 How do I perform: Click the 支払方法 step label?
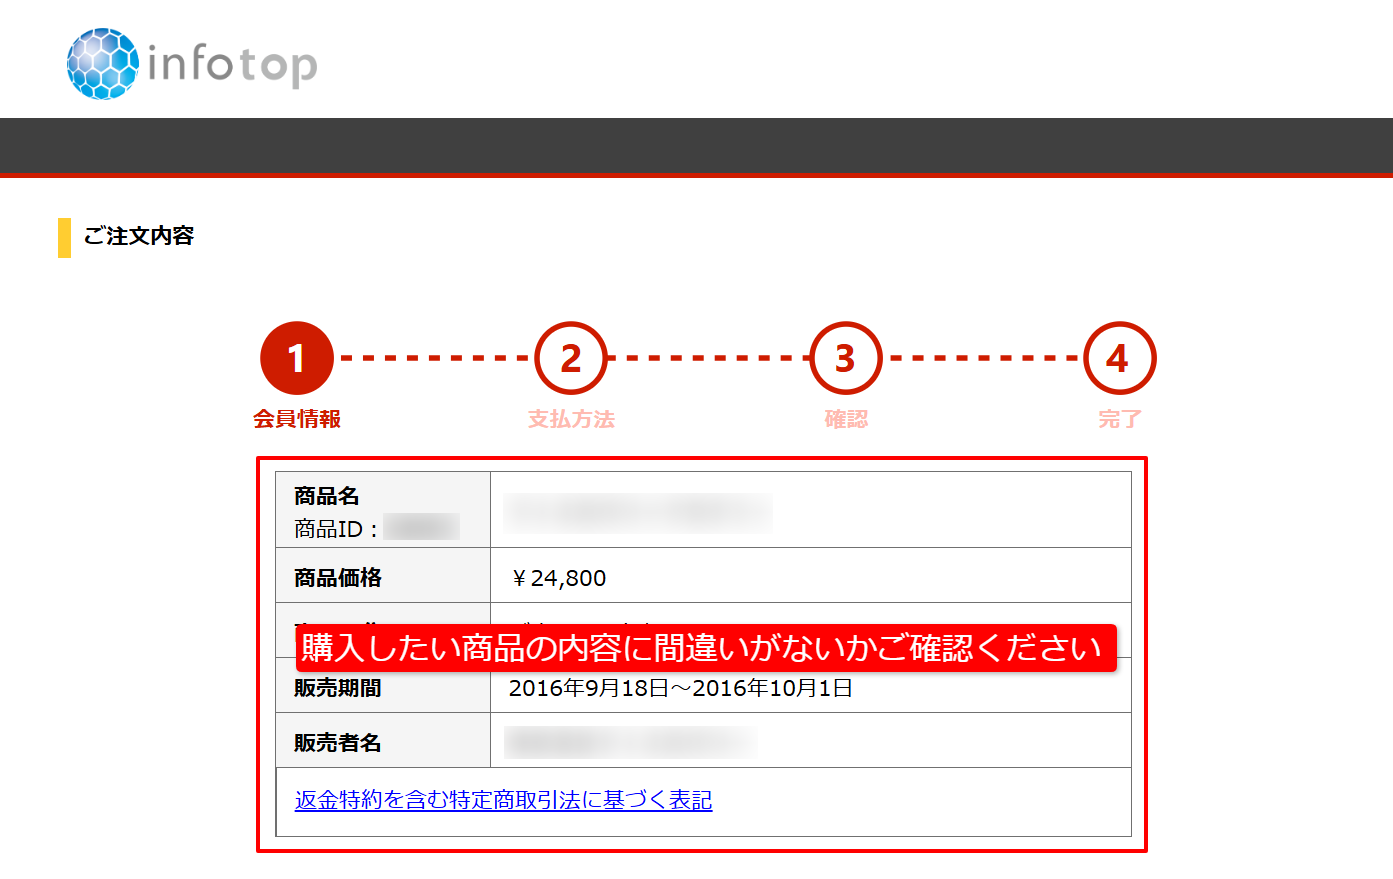[571, 419]
